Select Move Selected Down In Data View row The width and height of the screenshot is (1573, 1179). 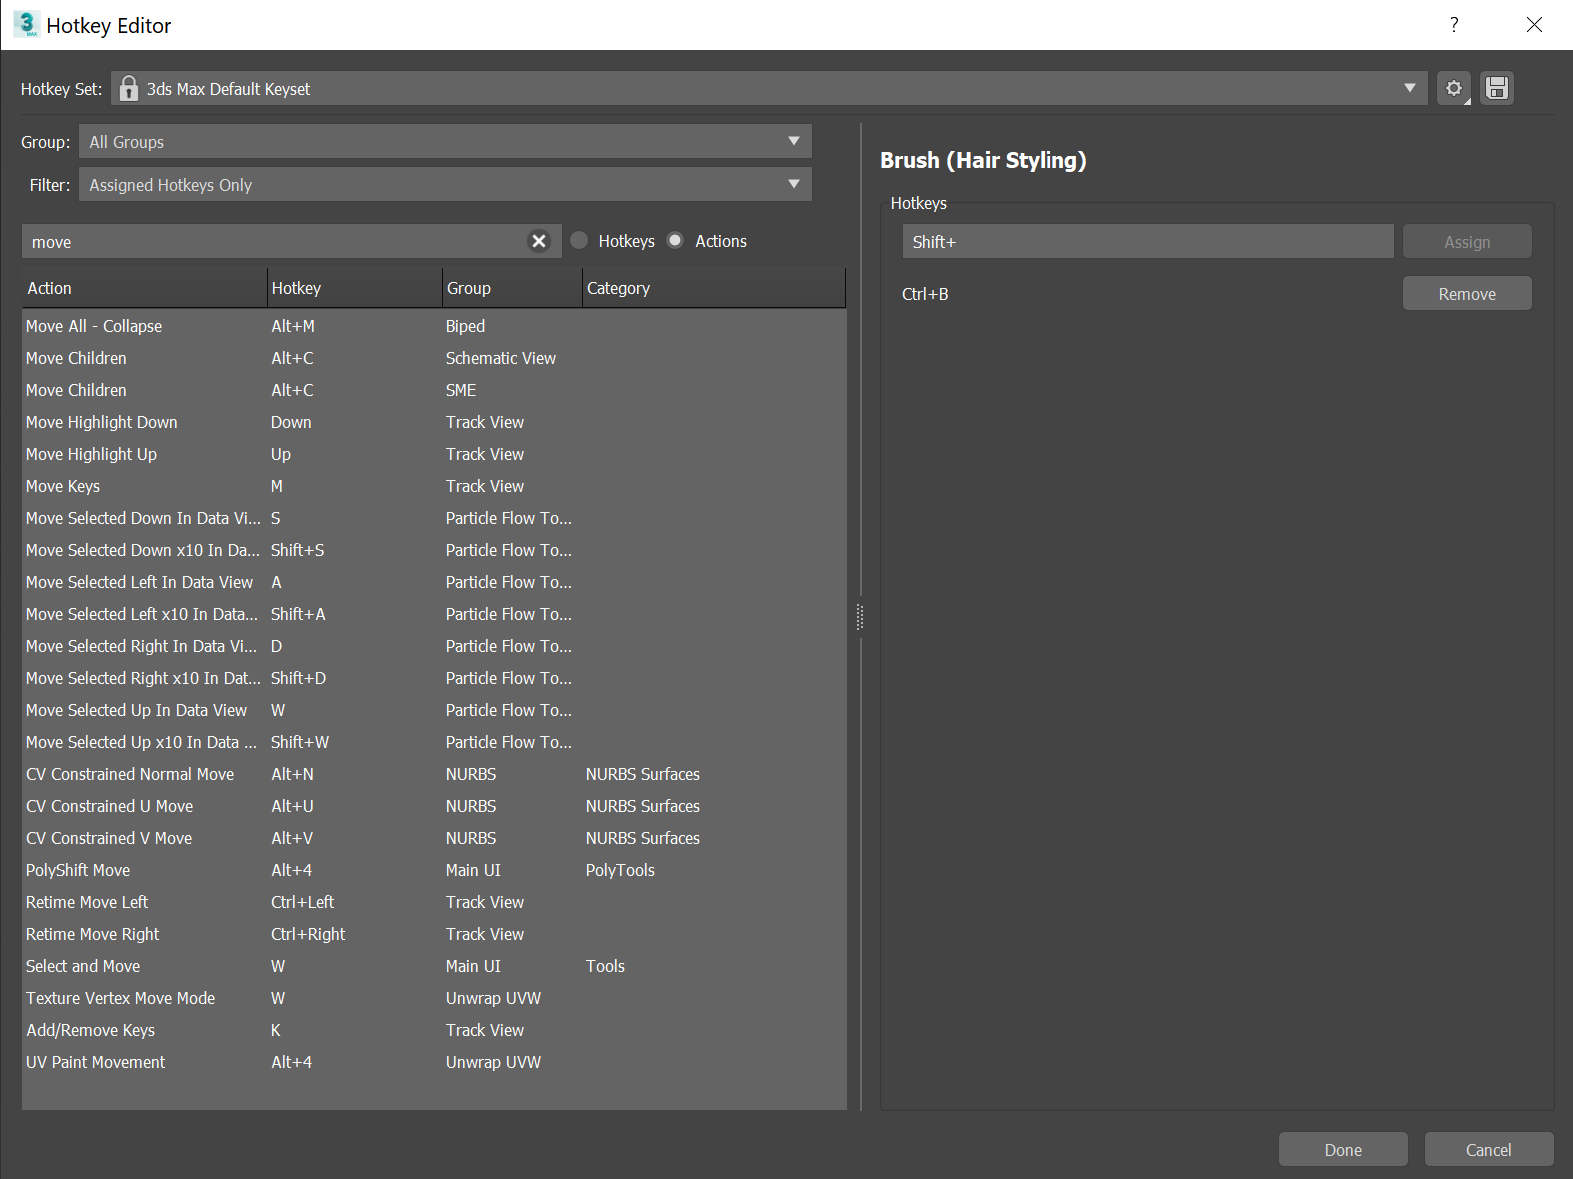point(434,518)
